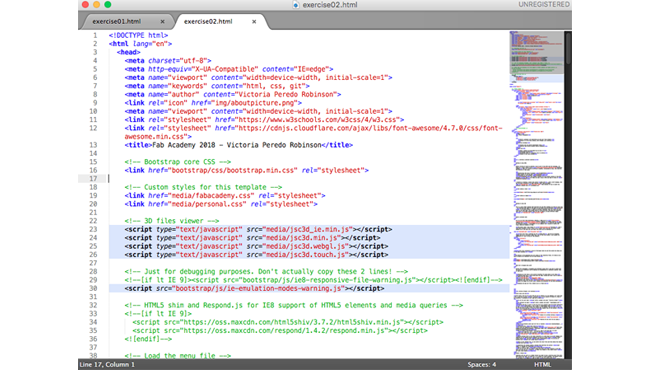
Task: Click the Line 17, Column 1 status text
Action: click(107, 365)
